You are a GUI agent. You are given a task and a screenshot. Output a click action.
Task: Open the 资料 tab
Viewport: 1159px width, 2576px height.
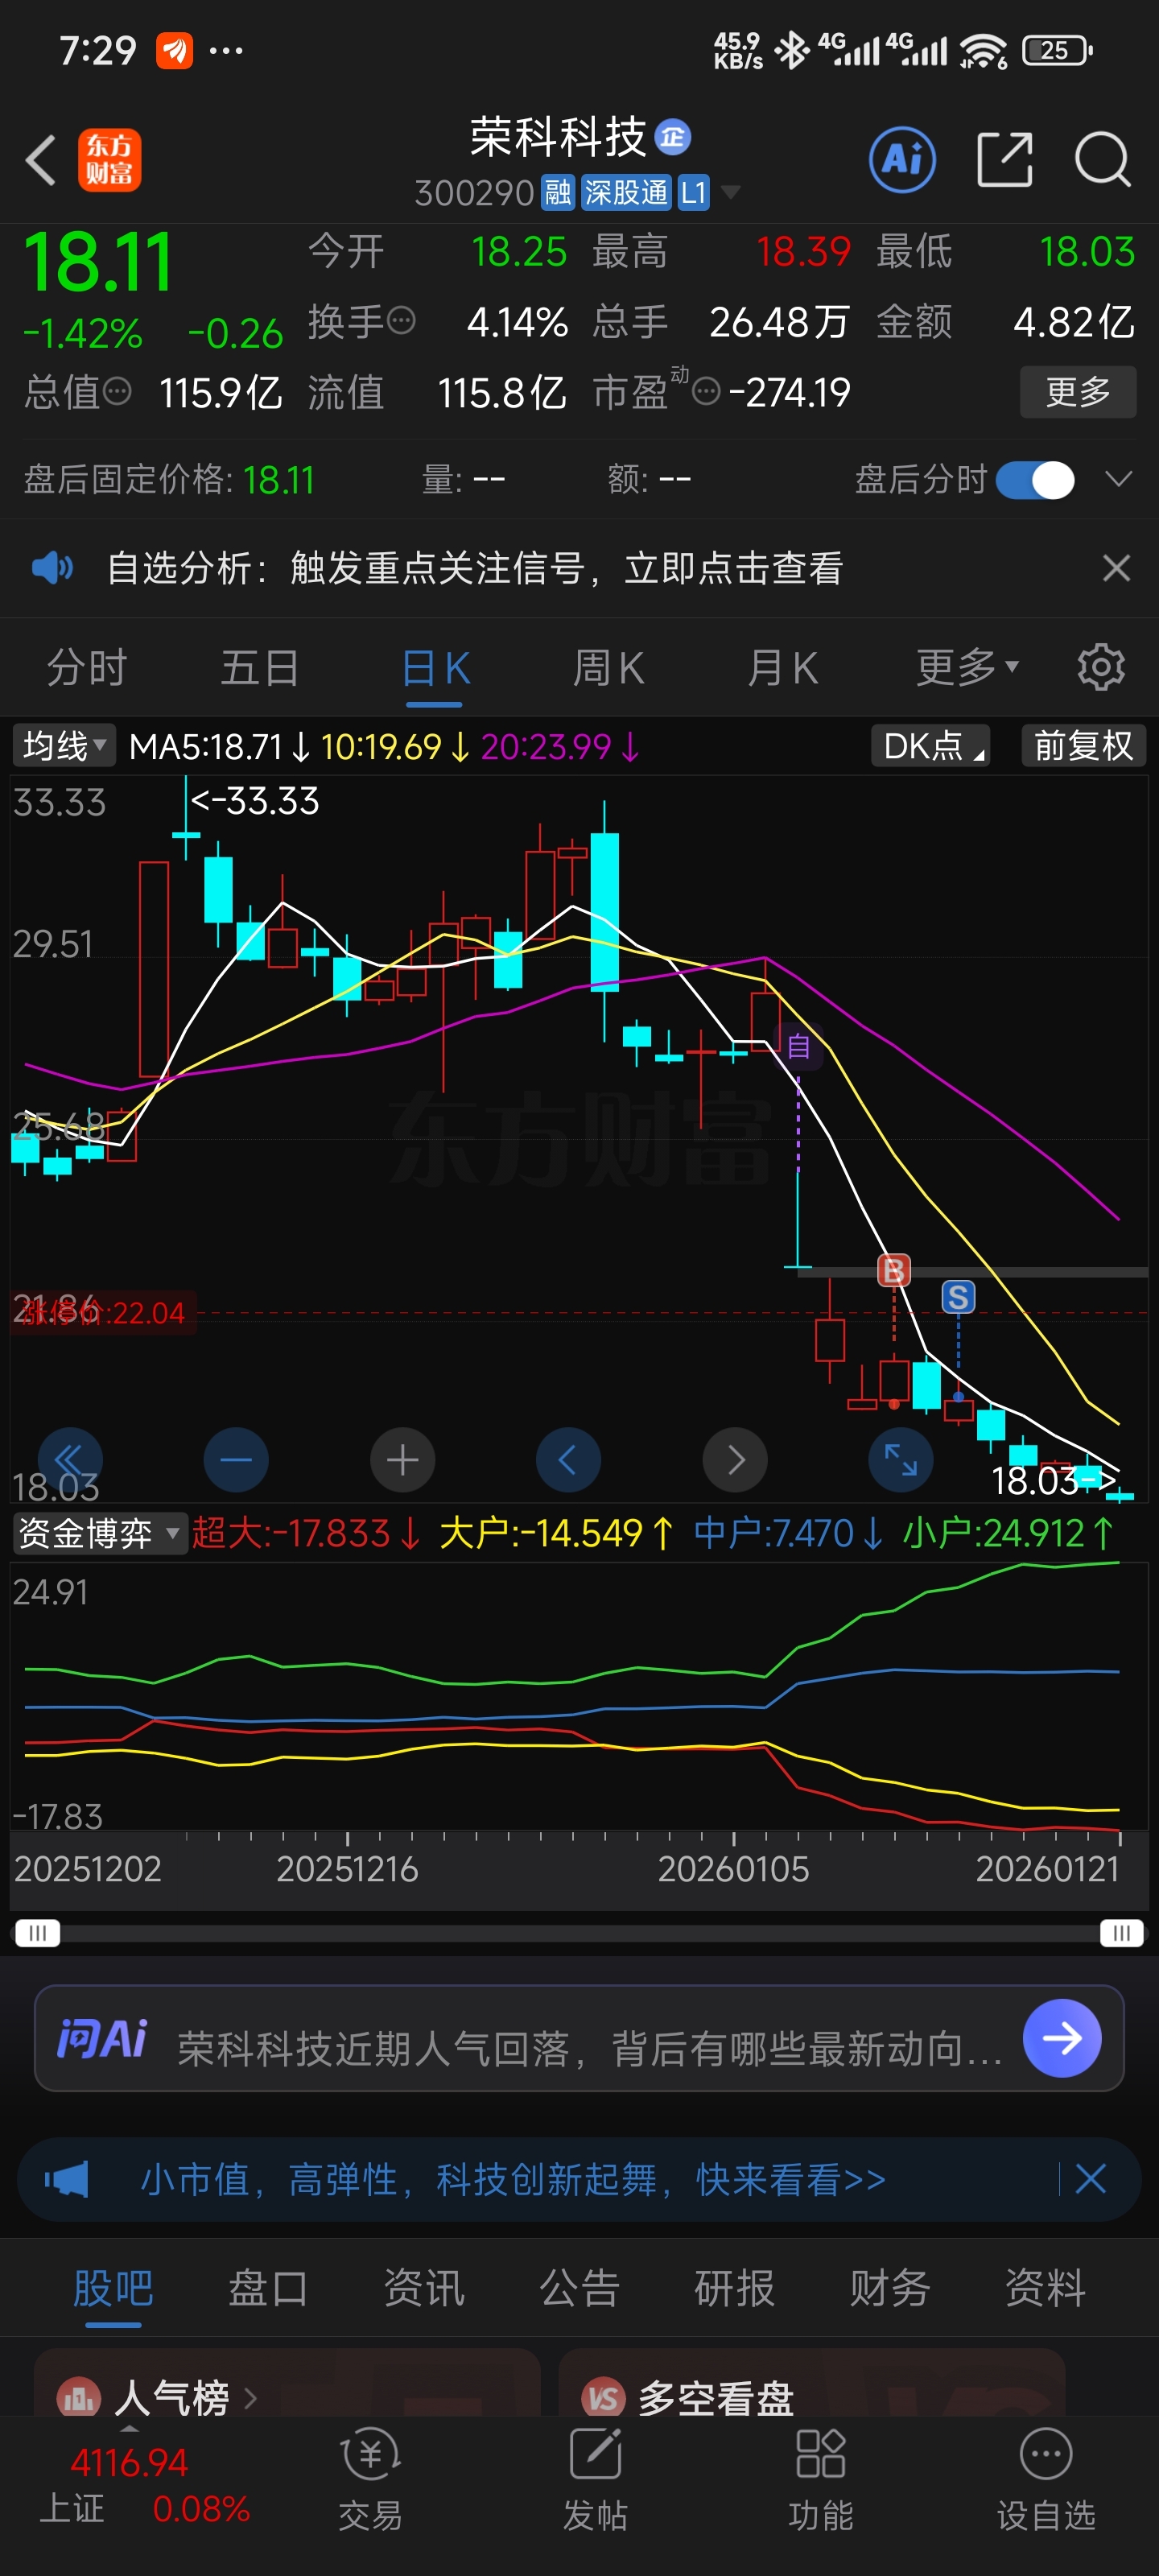pos(1045,2287)
